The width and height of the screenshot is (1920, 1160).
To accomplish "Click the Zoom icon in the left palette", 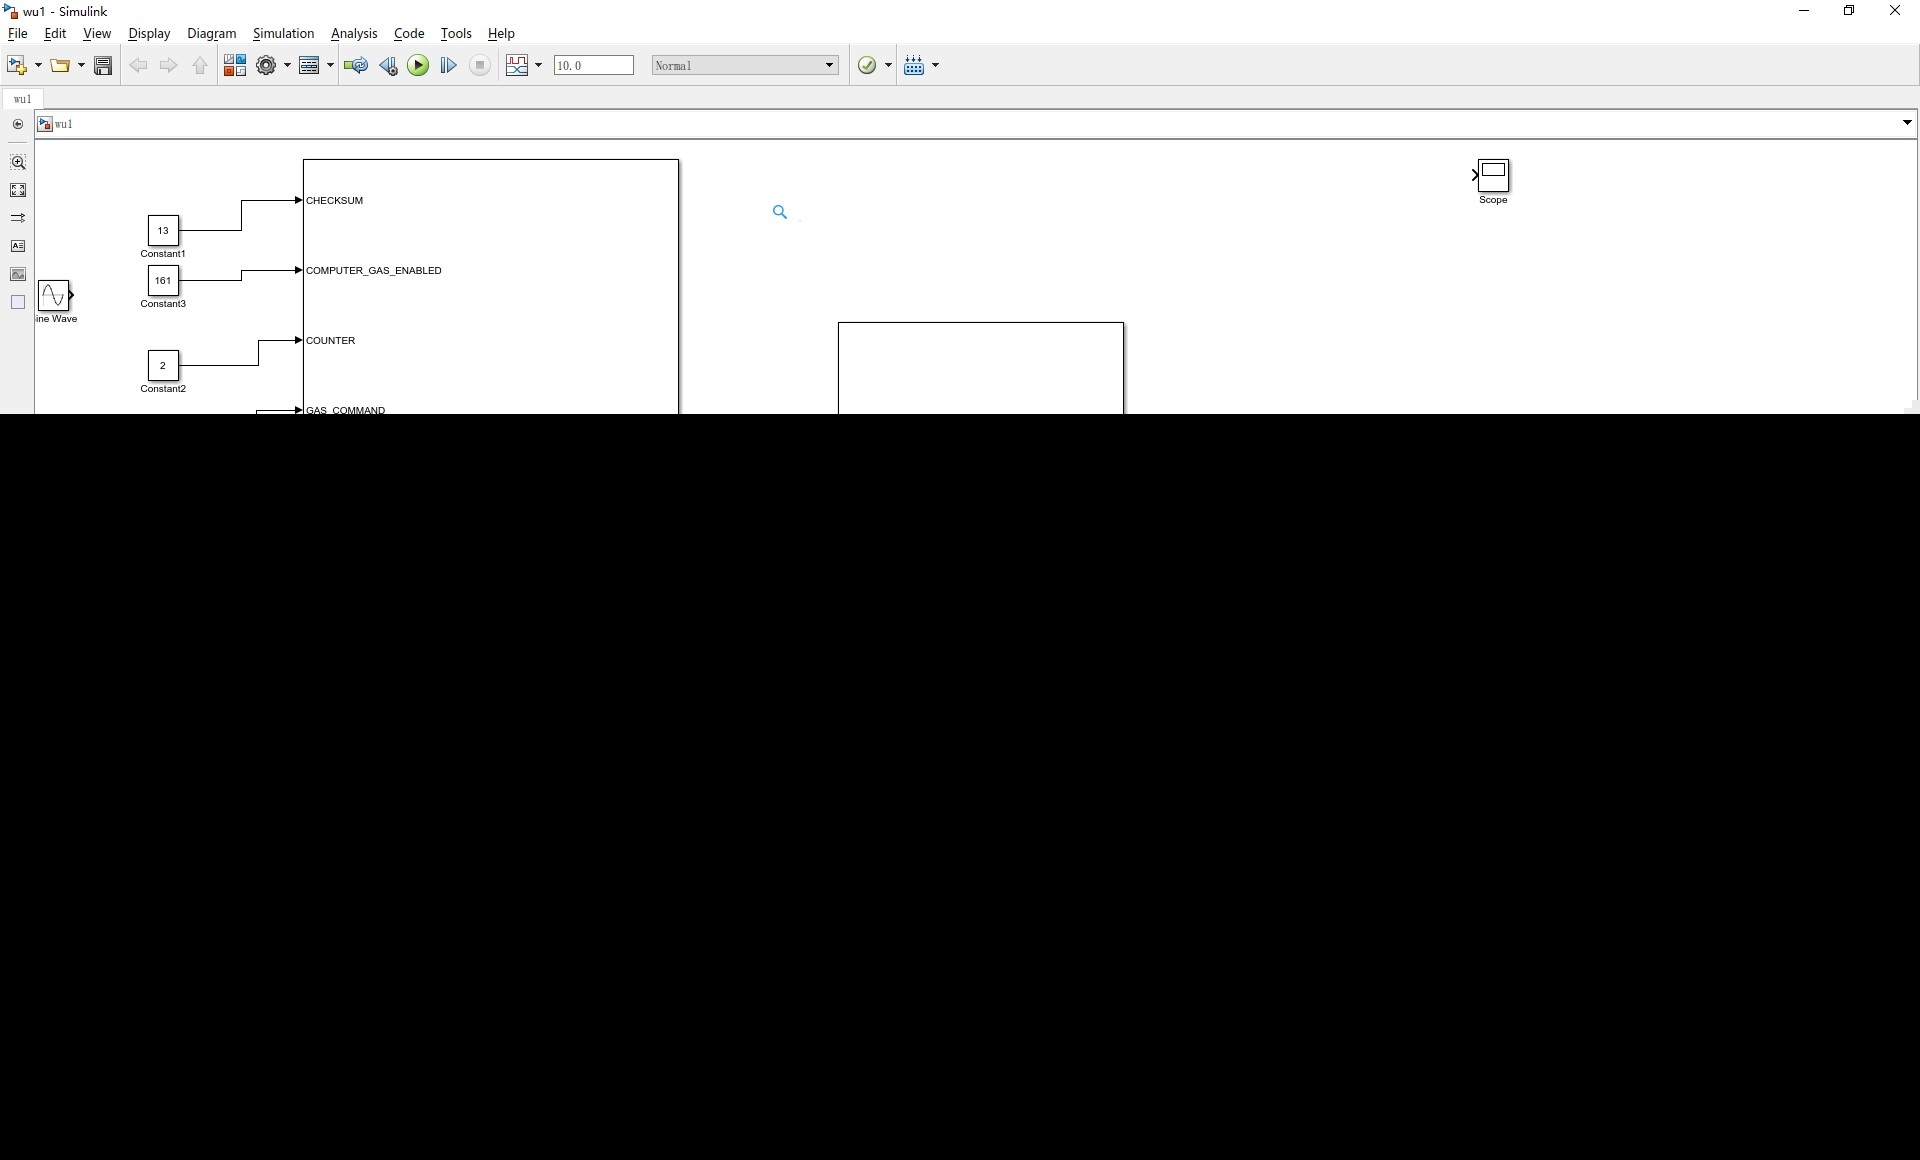I will [18, 162].
